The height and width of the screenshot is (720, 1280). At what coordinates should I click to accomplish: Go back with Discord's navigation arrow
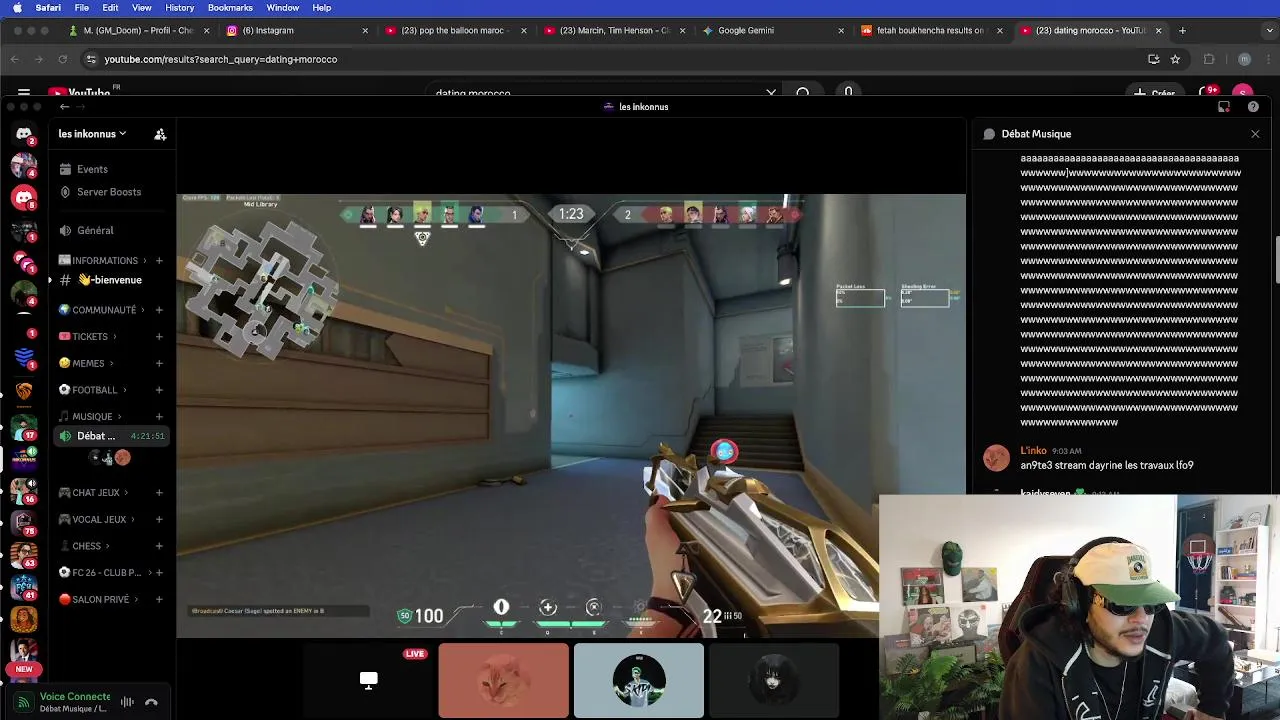[x=64, y=107]
